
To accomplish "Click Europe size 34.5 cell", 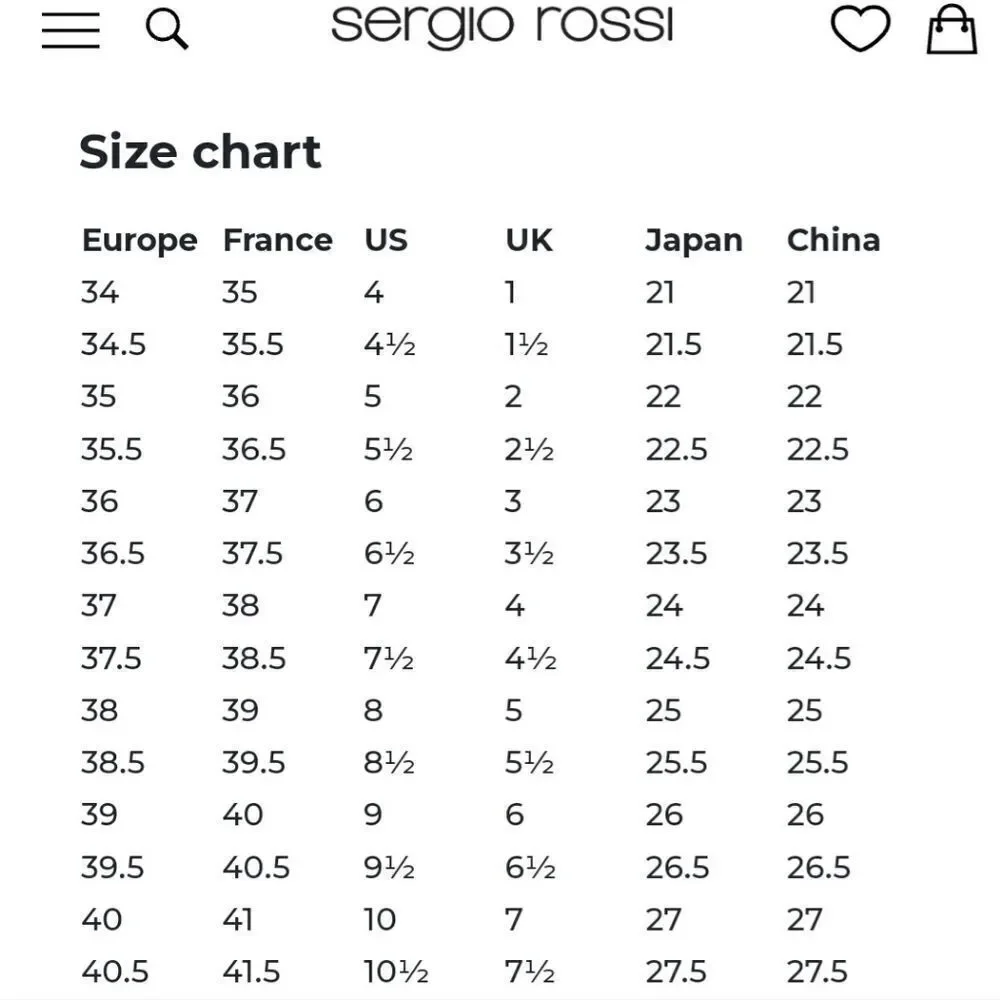I will (x=114, y=344).
